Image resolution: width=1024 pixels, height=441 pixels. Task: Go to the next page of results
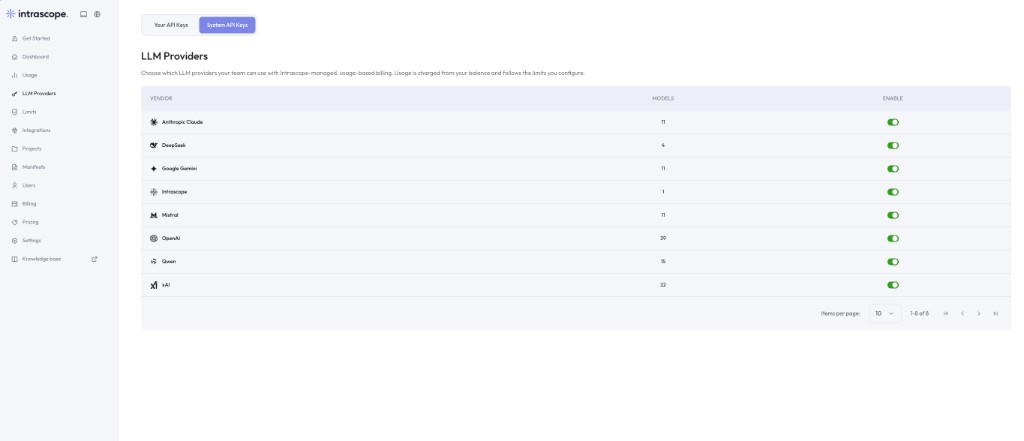[978, 314]
